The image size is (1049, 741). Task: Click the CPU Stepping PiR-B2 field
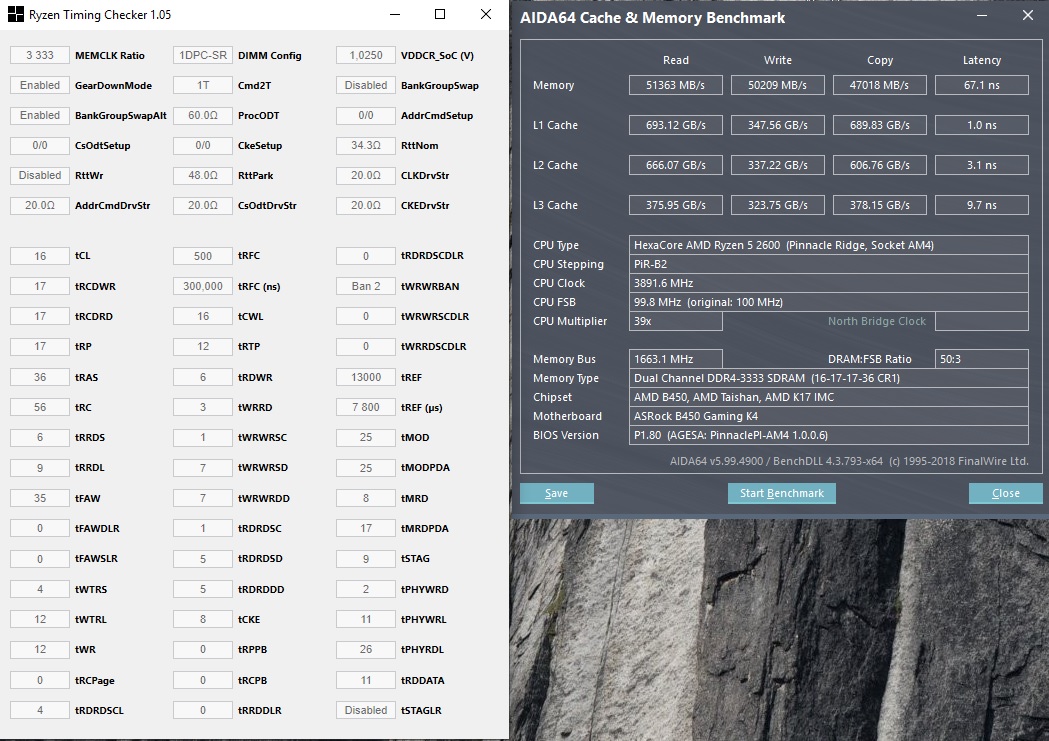(828, 264)
